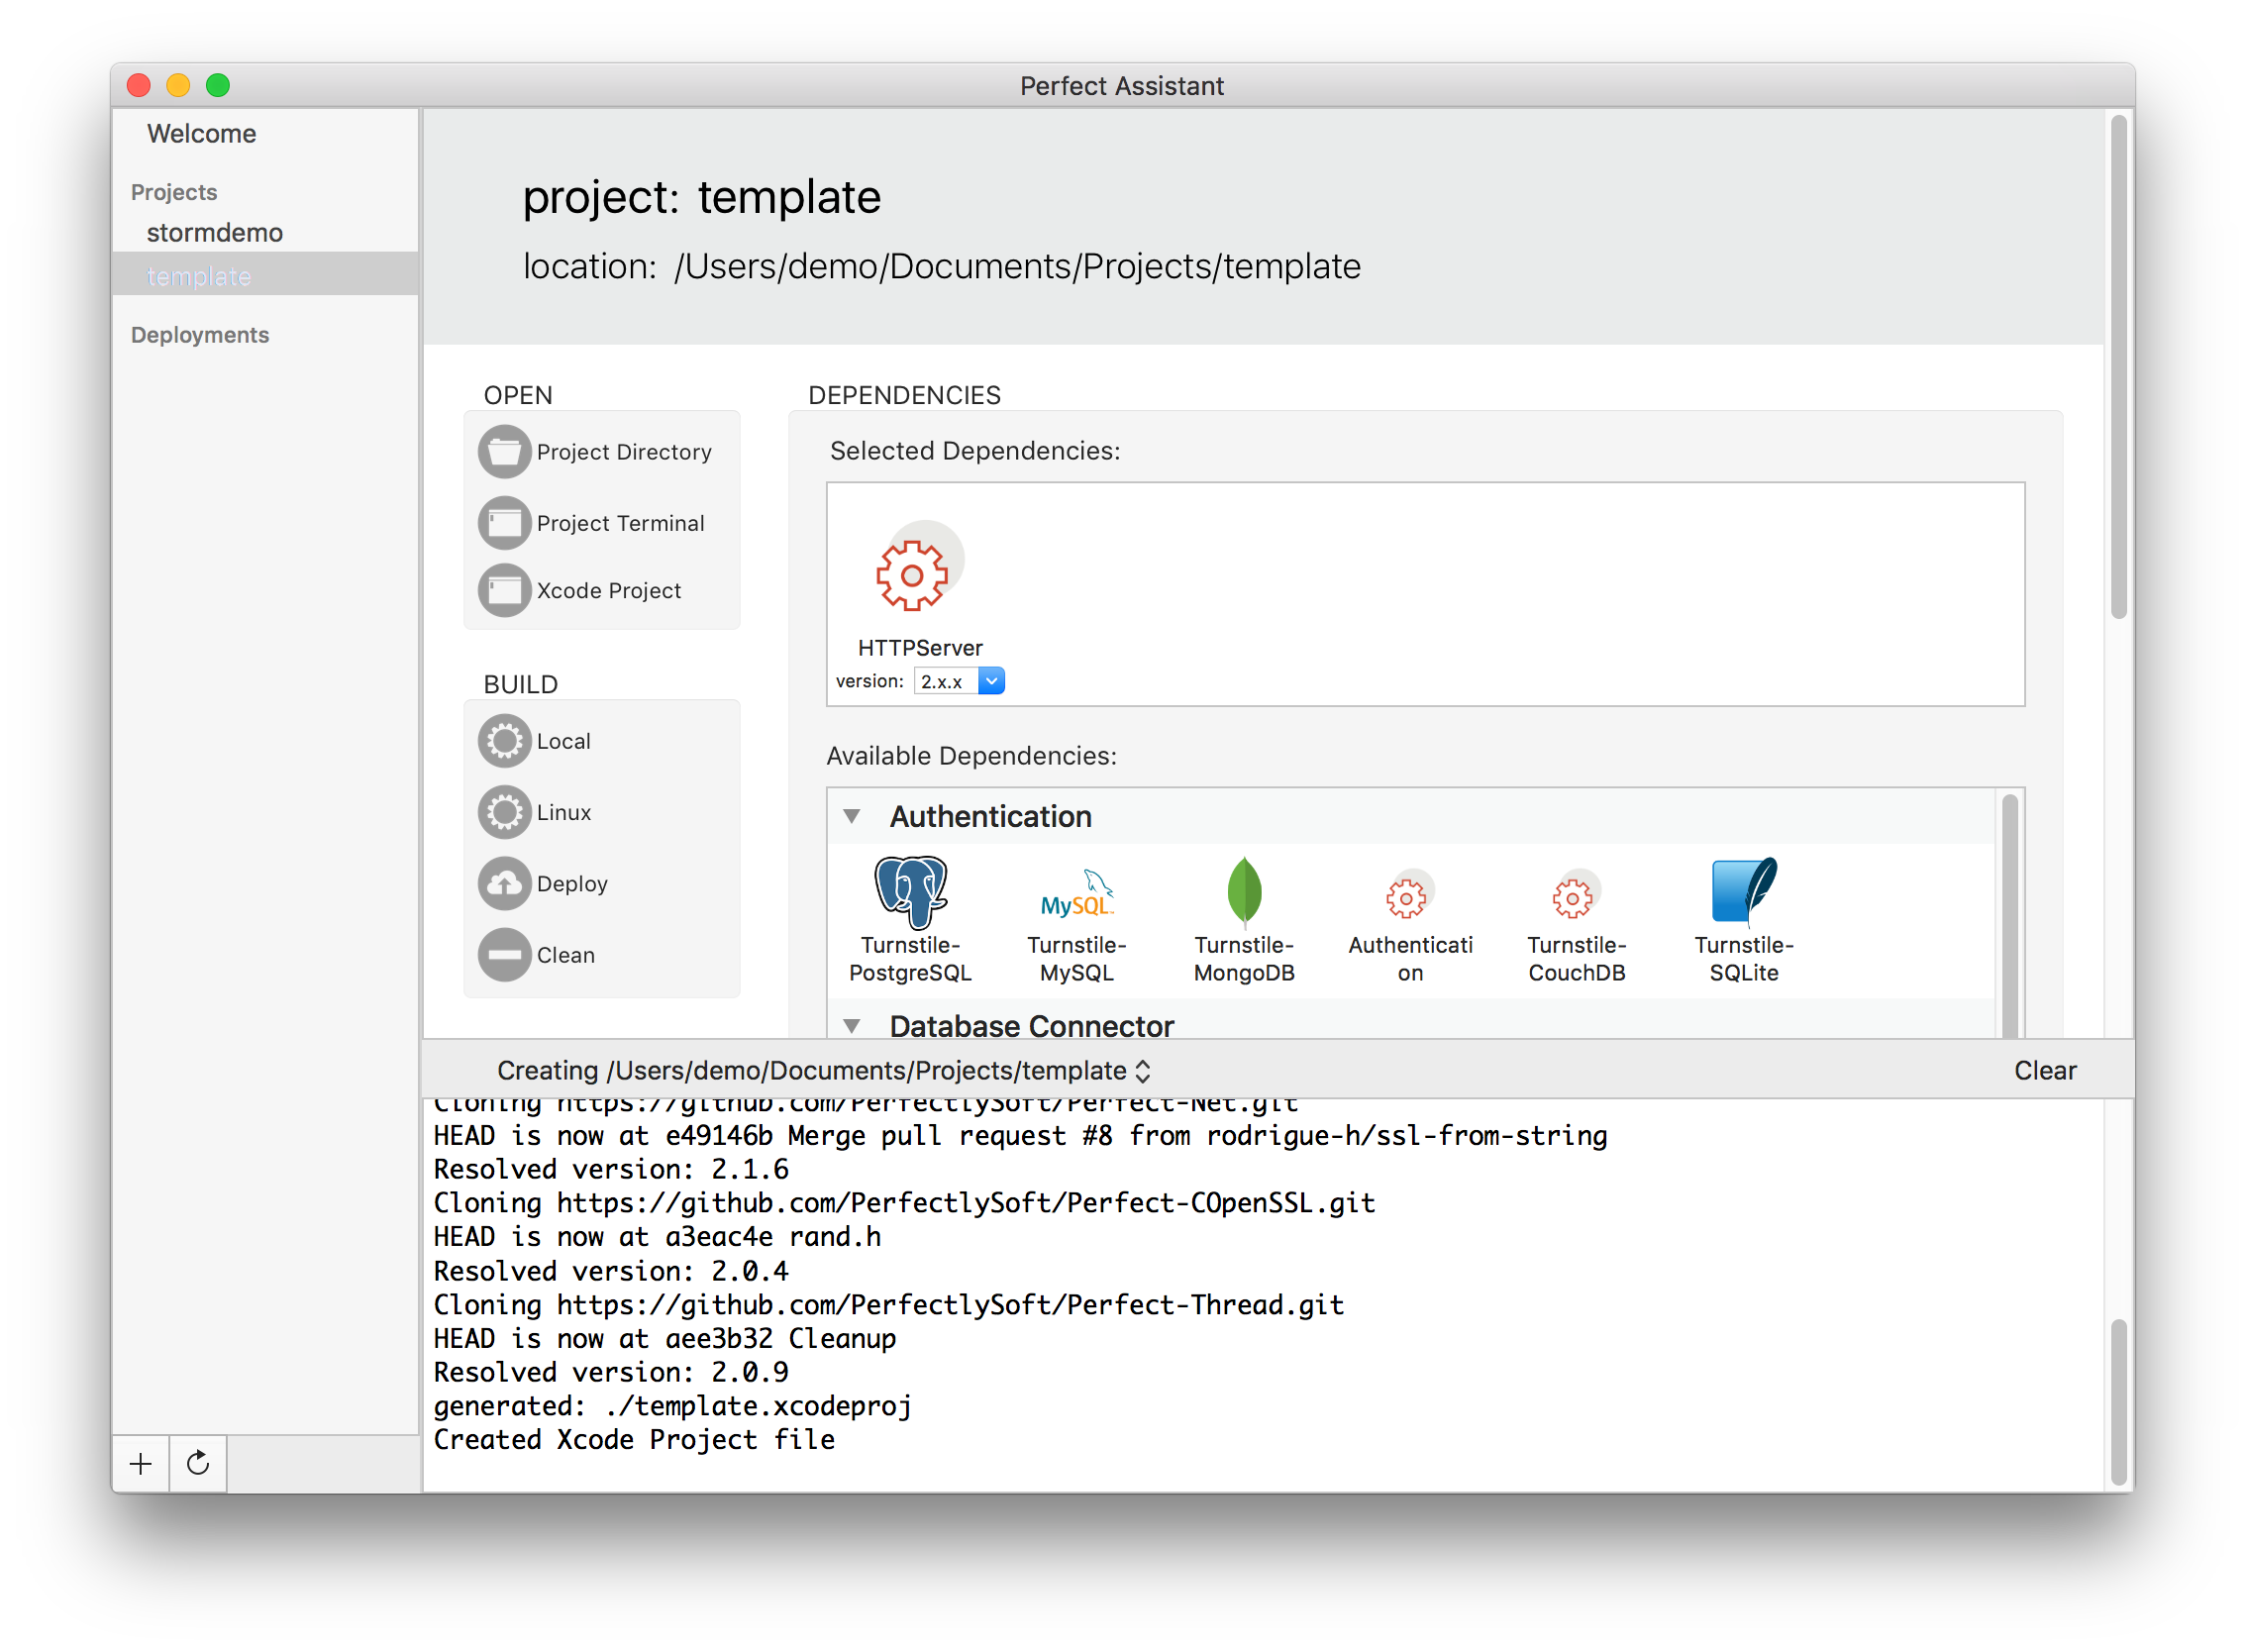
Task: Click the Deploy cloud upload icon
Action: [504, 884]
